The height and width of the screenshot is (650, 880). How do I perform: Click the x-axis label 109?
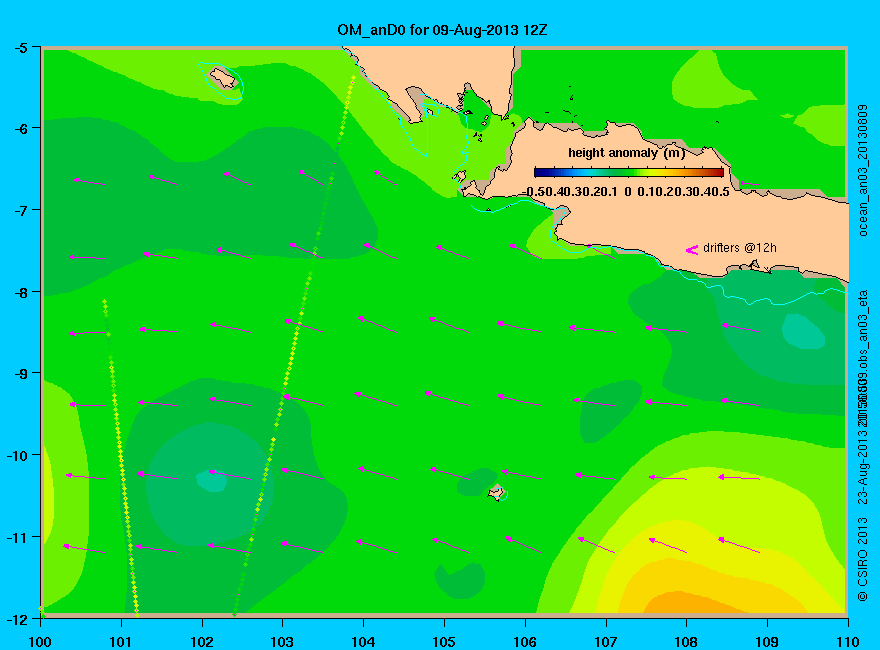pyautogui.click(x=767, y=642)
